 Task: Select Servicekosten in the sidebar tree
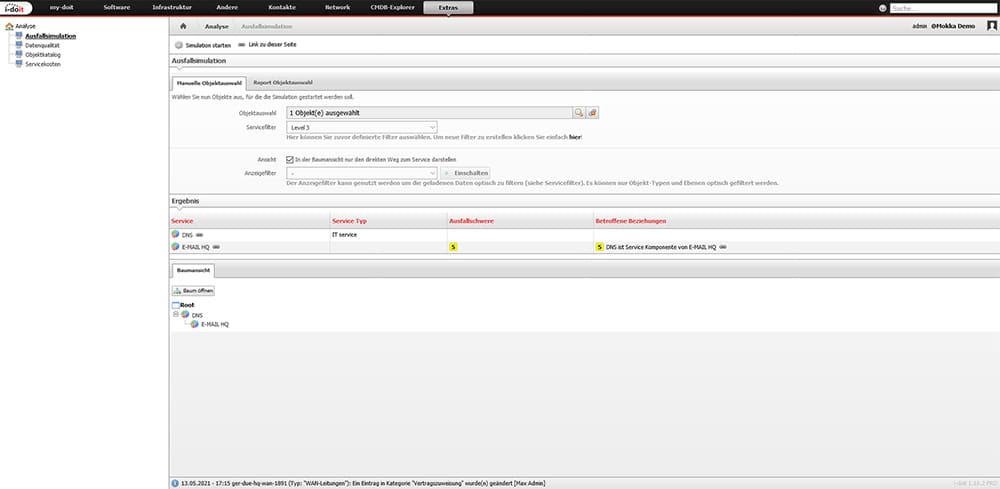point(43,64)
